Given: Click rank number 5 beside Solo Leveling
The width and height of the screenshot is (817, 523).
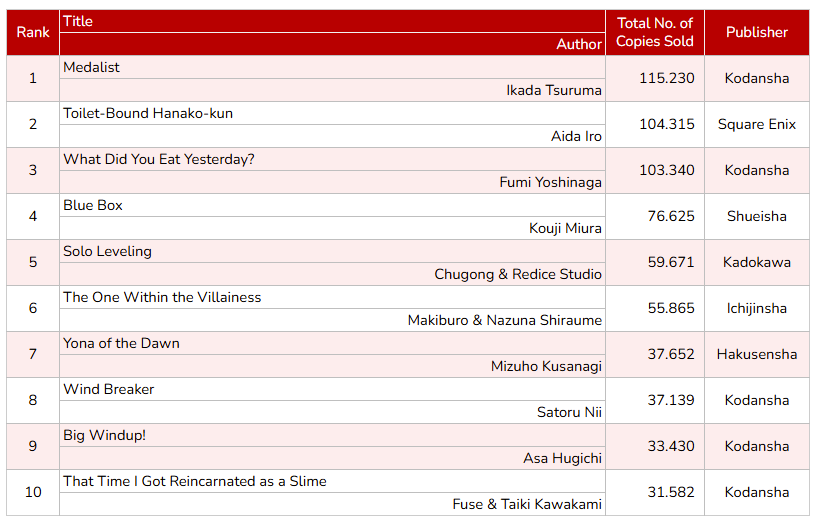Looking at the screenshot, I should click(33, 262).
